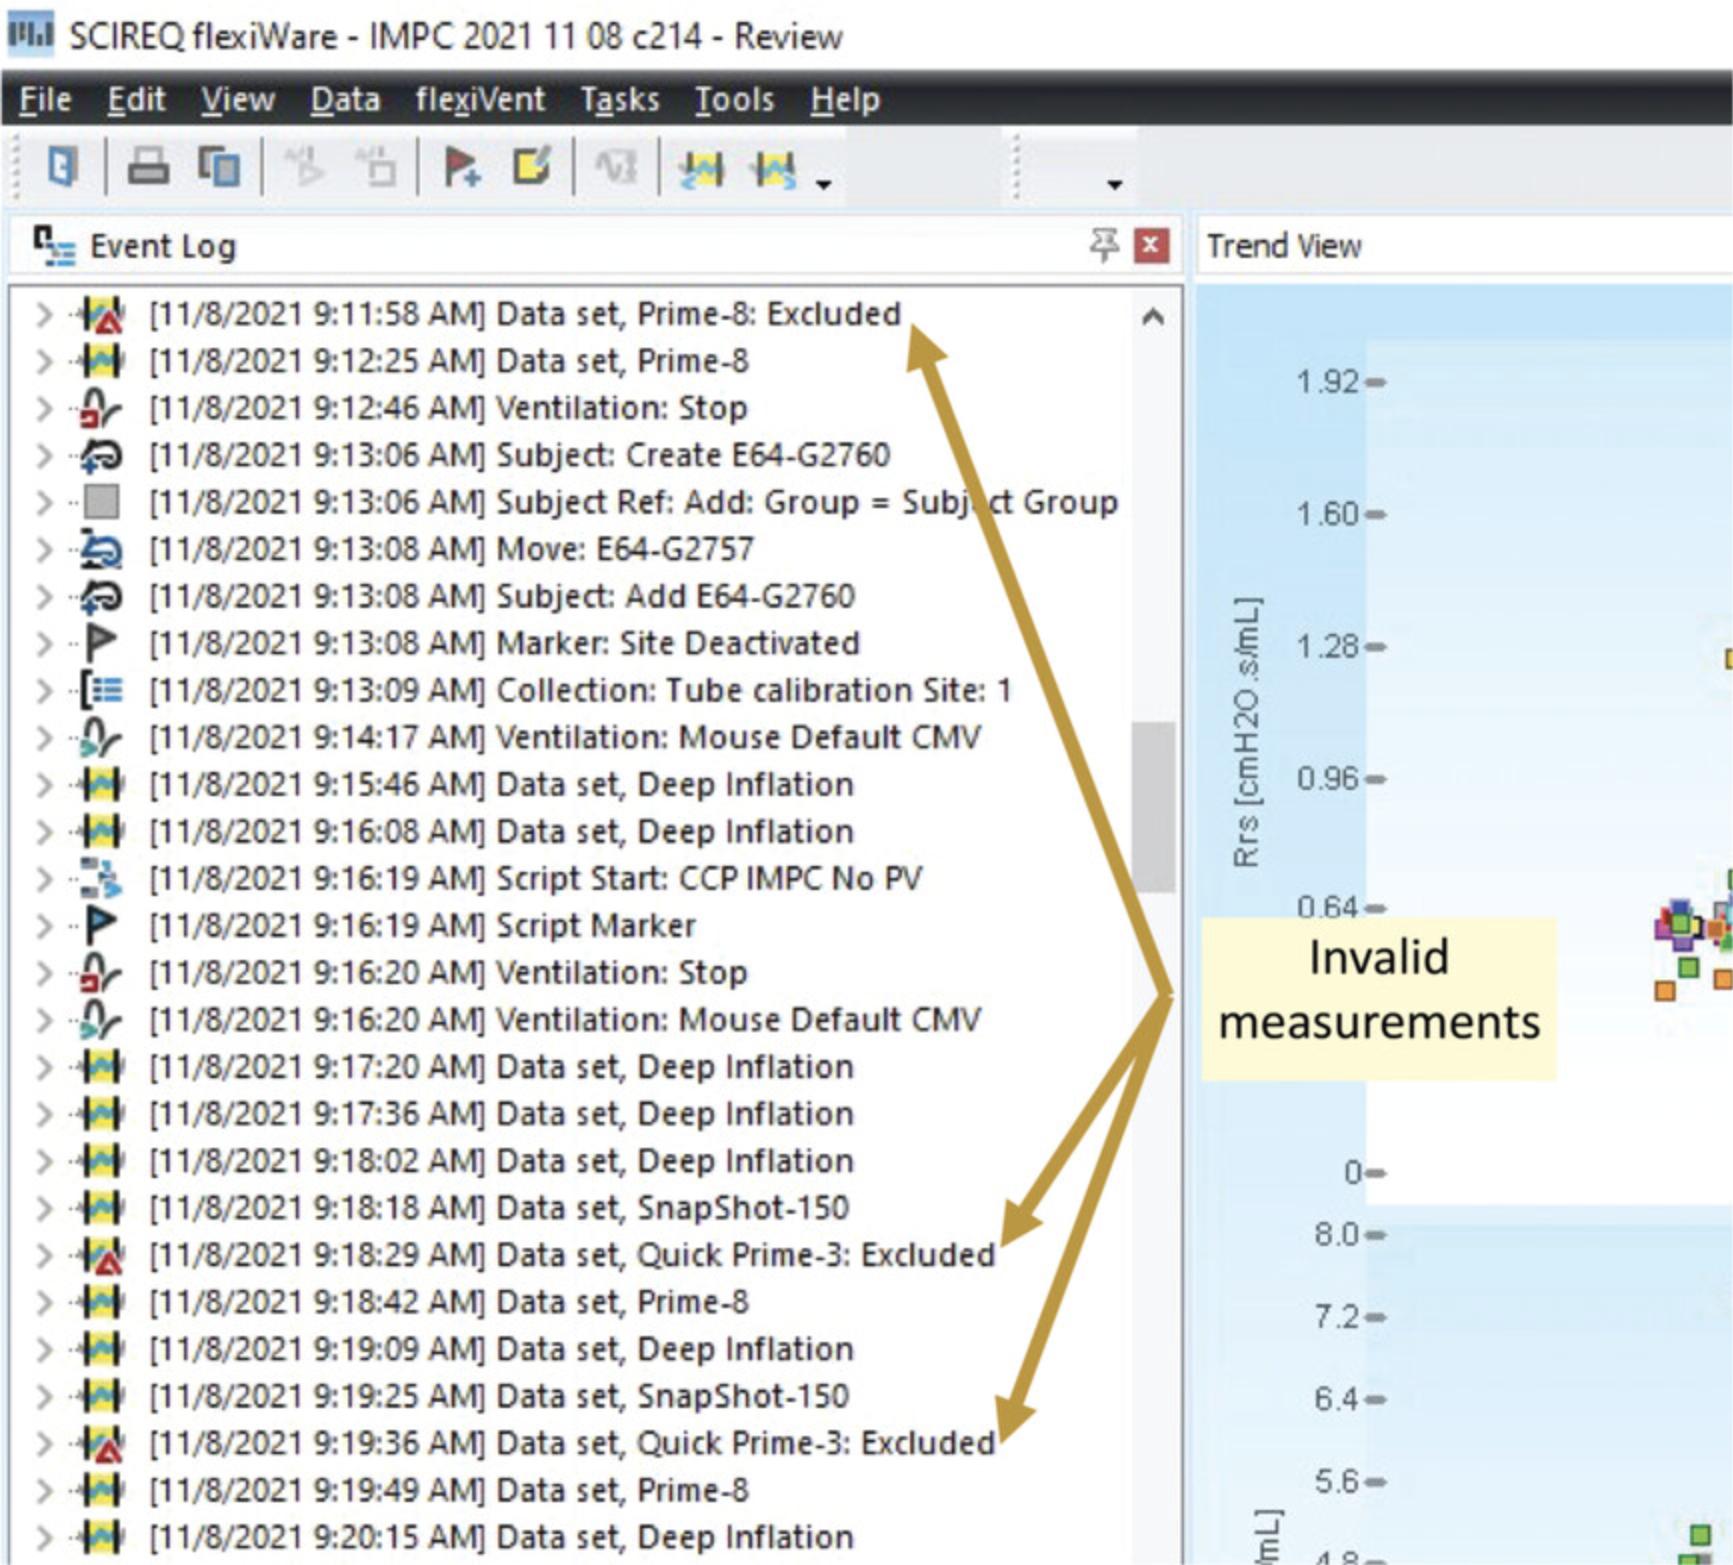The width and height of the screenshot is (1733, 1565).
Task: Select the 9:16:20 Ventilation Stop row
Action: pyautogui.click(x=448, y=972)
